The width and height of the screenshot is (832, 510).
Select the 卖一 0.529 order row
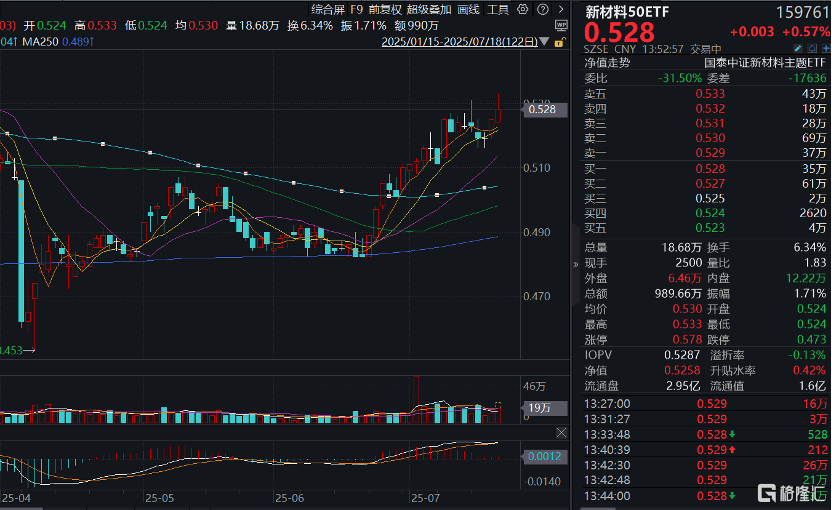click(x=705, y=153)
